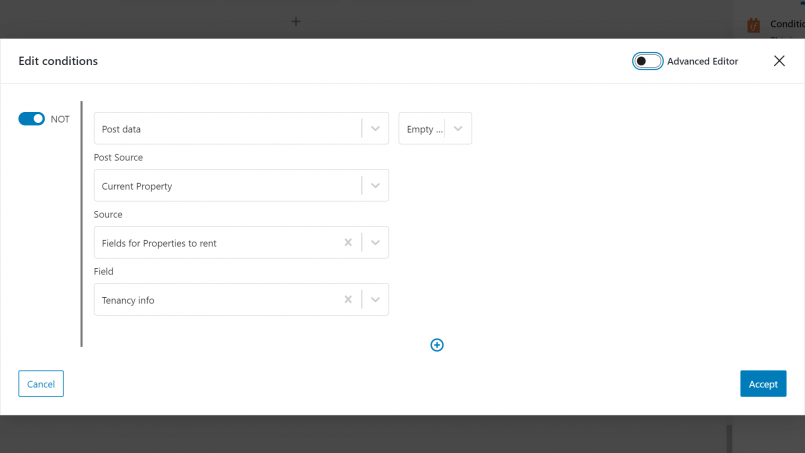The height and width of the screenshot is (453, 805).
Task: Click the Post Source label
Action: click(118, 158)
